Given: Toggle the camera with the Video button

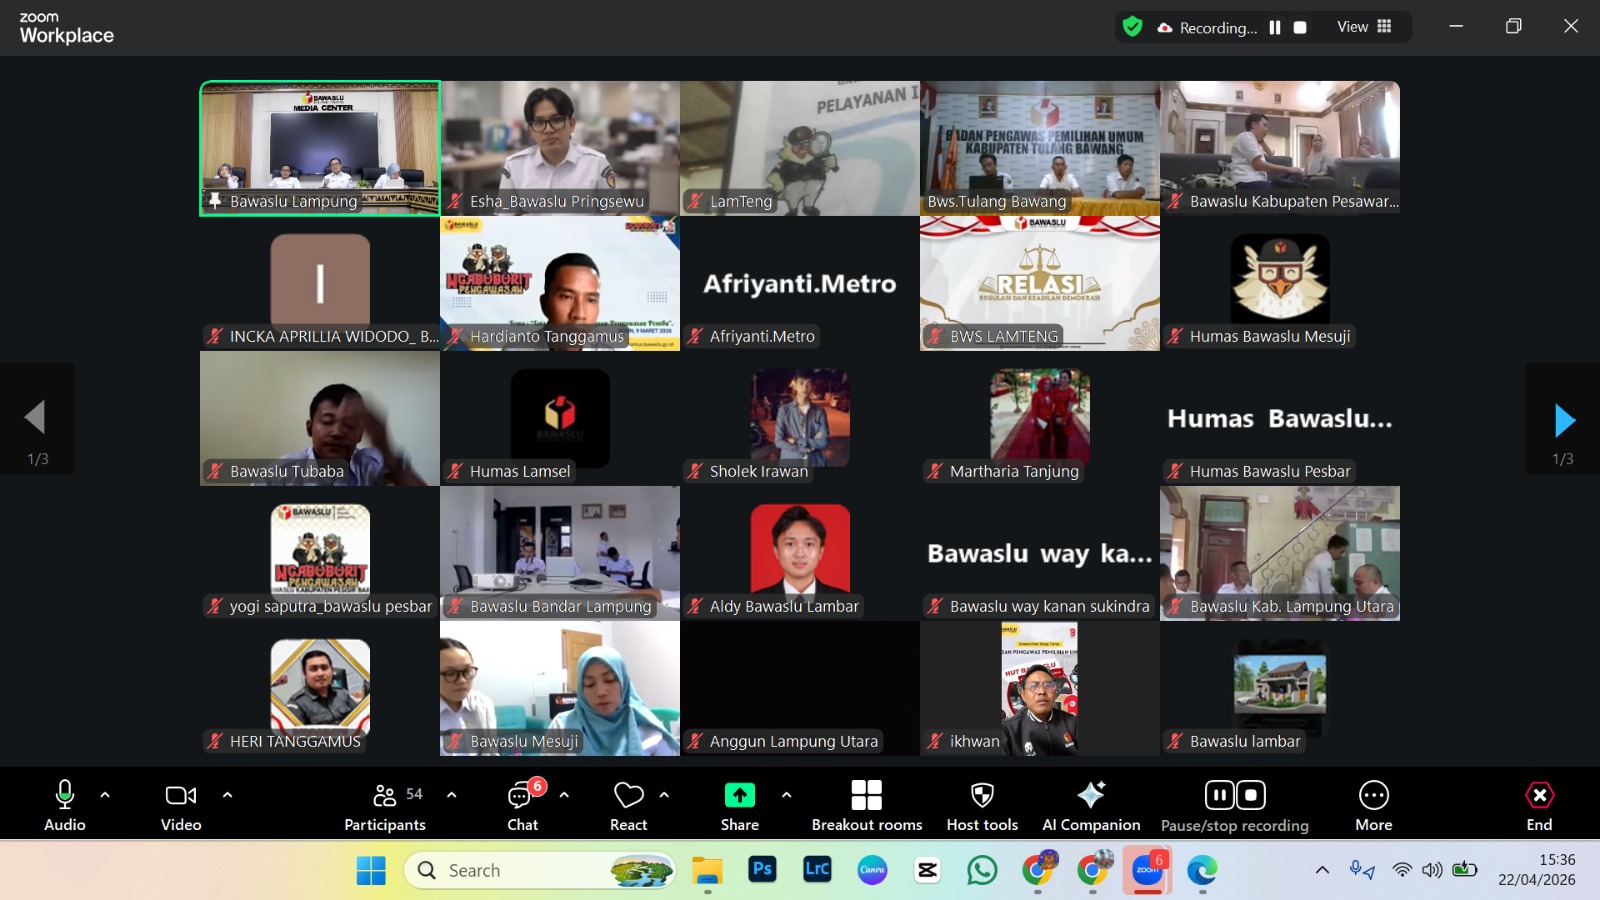Looking at the screenshot, I should tap(181, 805).
